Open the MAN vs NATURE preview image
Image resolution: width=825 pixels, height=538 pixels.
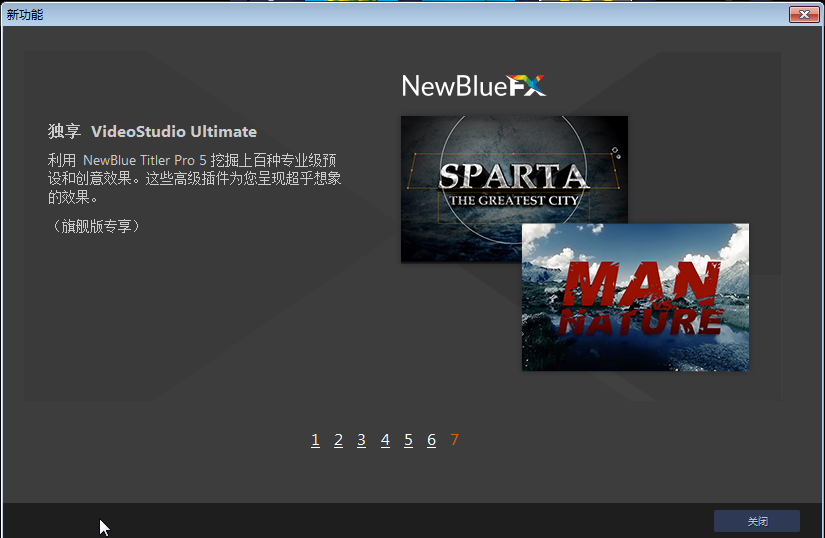635,297
